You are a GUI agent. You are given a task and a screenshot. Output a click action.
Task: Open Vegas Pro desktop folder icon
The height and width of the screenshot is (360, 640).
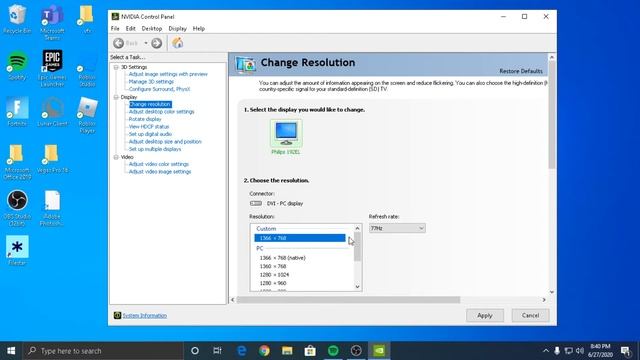point(52,159)
